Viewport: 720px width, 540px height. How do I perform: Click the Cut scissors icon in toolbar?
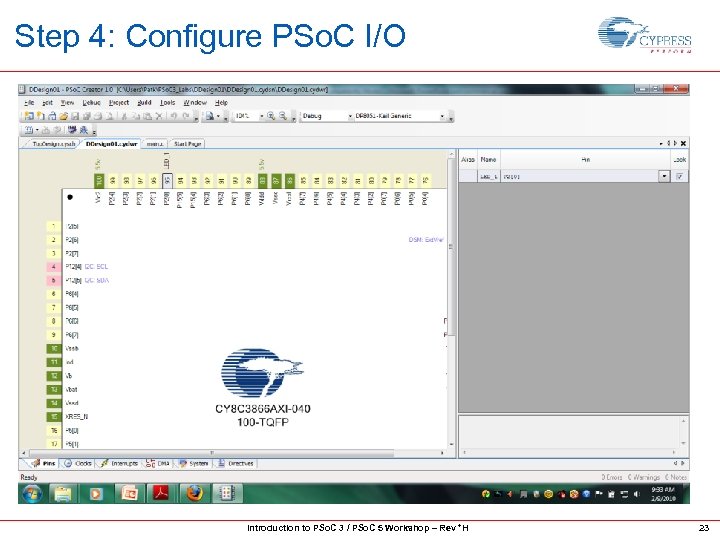124,116
